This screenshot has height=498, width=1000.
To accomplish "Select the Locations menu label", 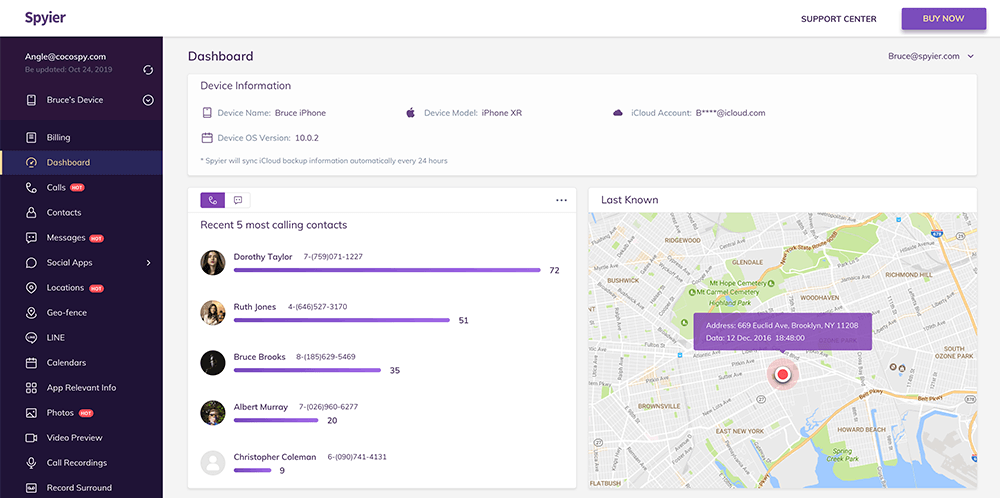I will [65, 288].
